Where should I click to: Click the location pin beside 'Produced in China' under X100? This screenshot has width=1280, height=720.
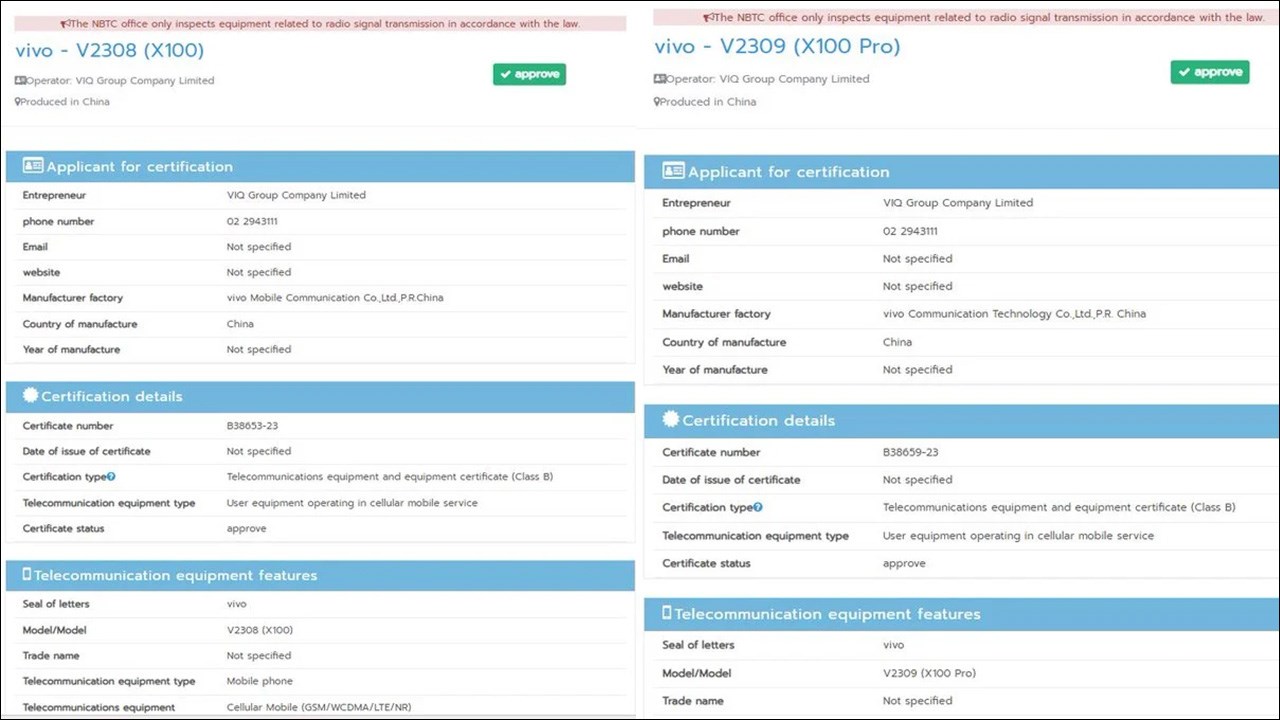pos(17,101)
